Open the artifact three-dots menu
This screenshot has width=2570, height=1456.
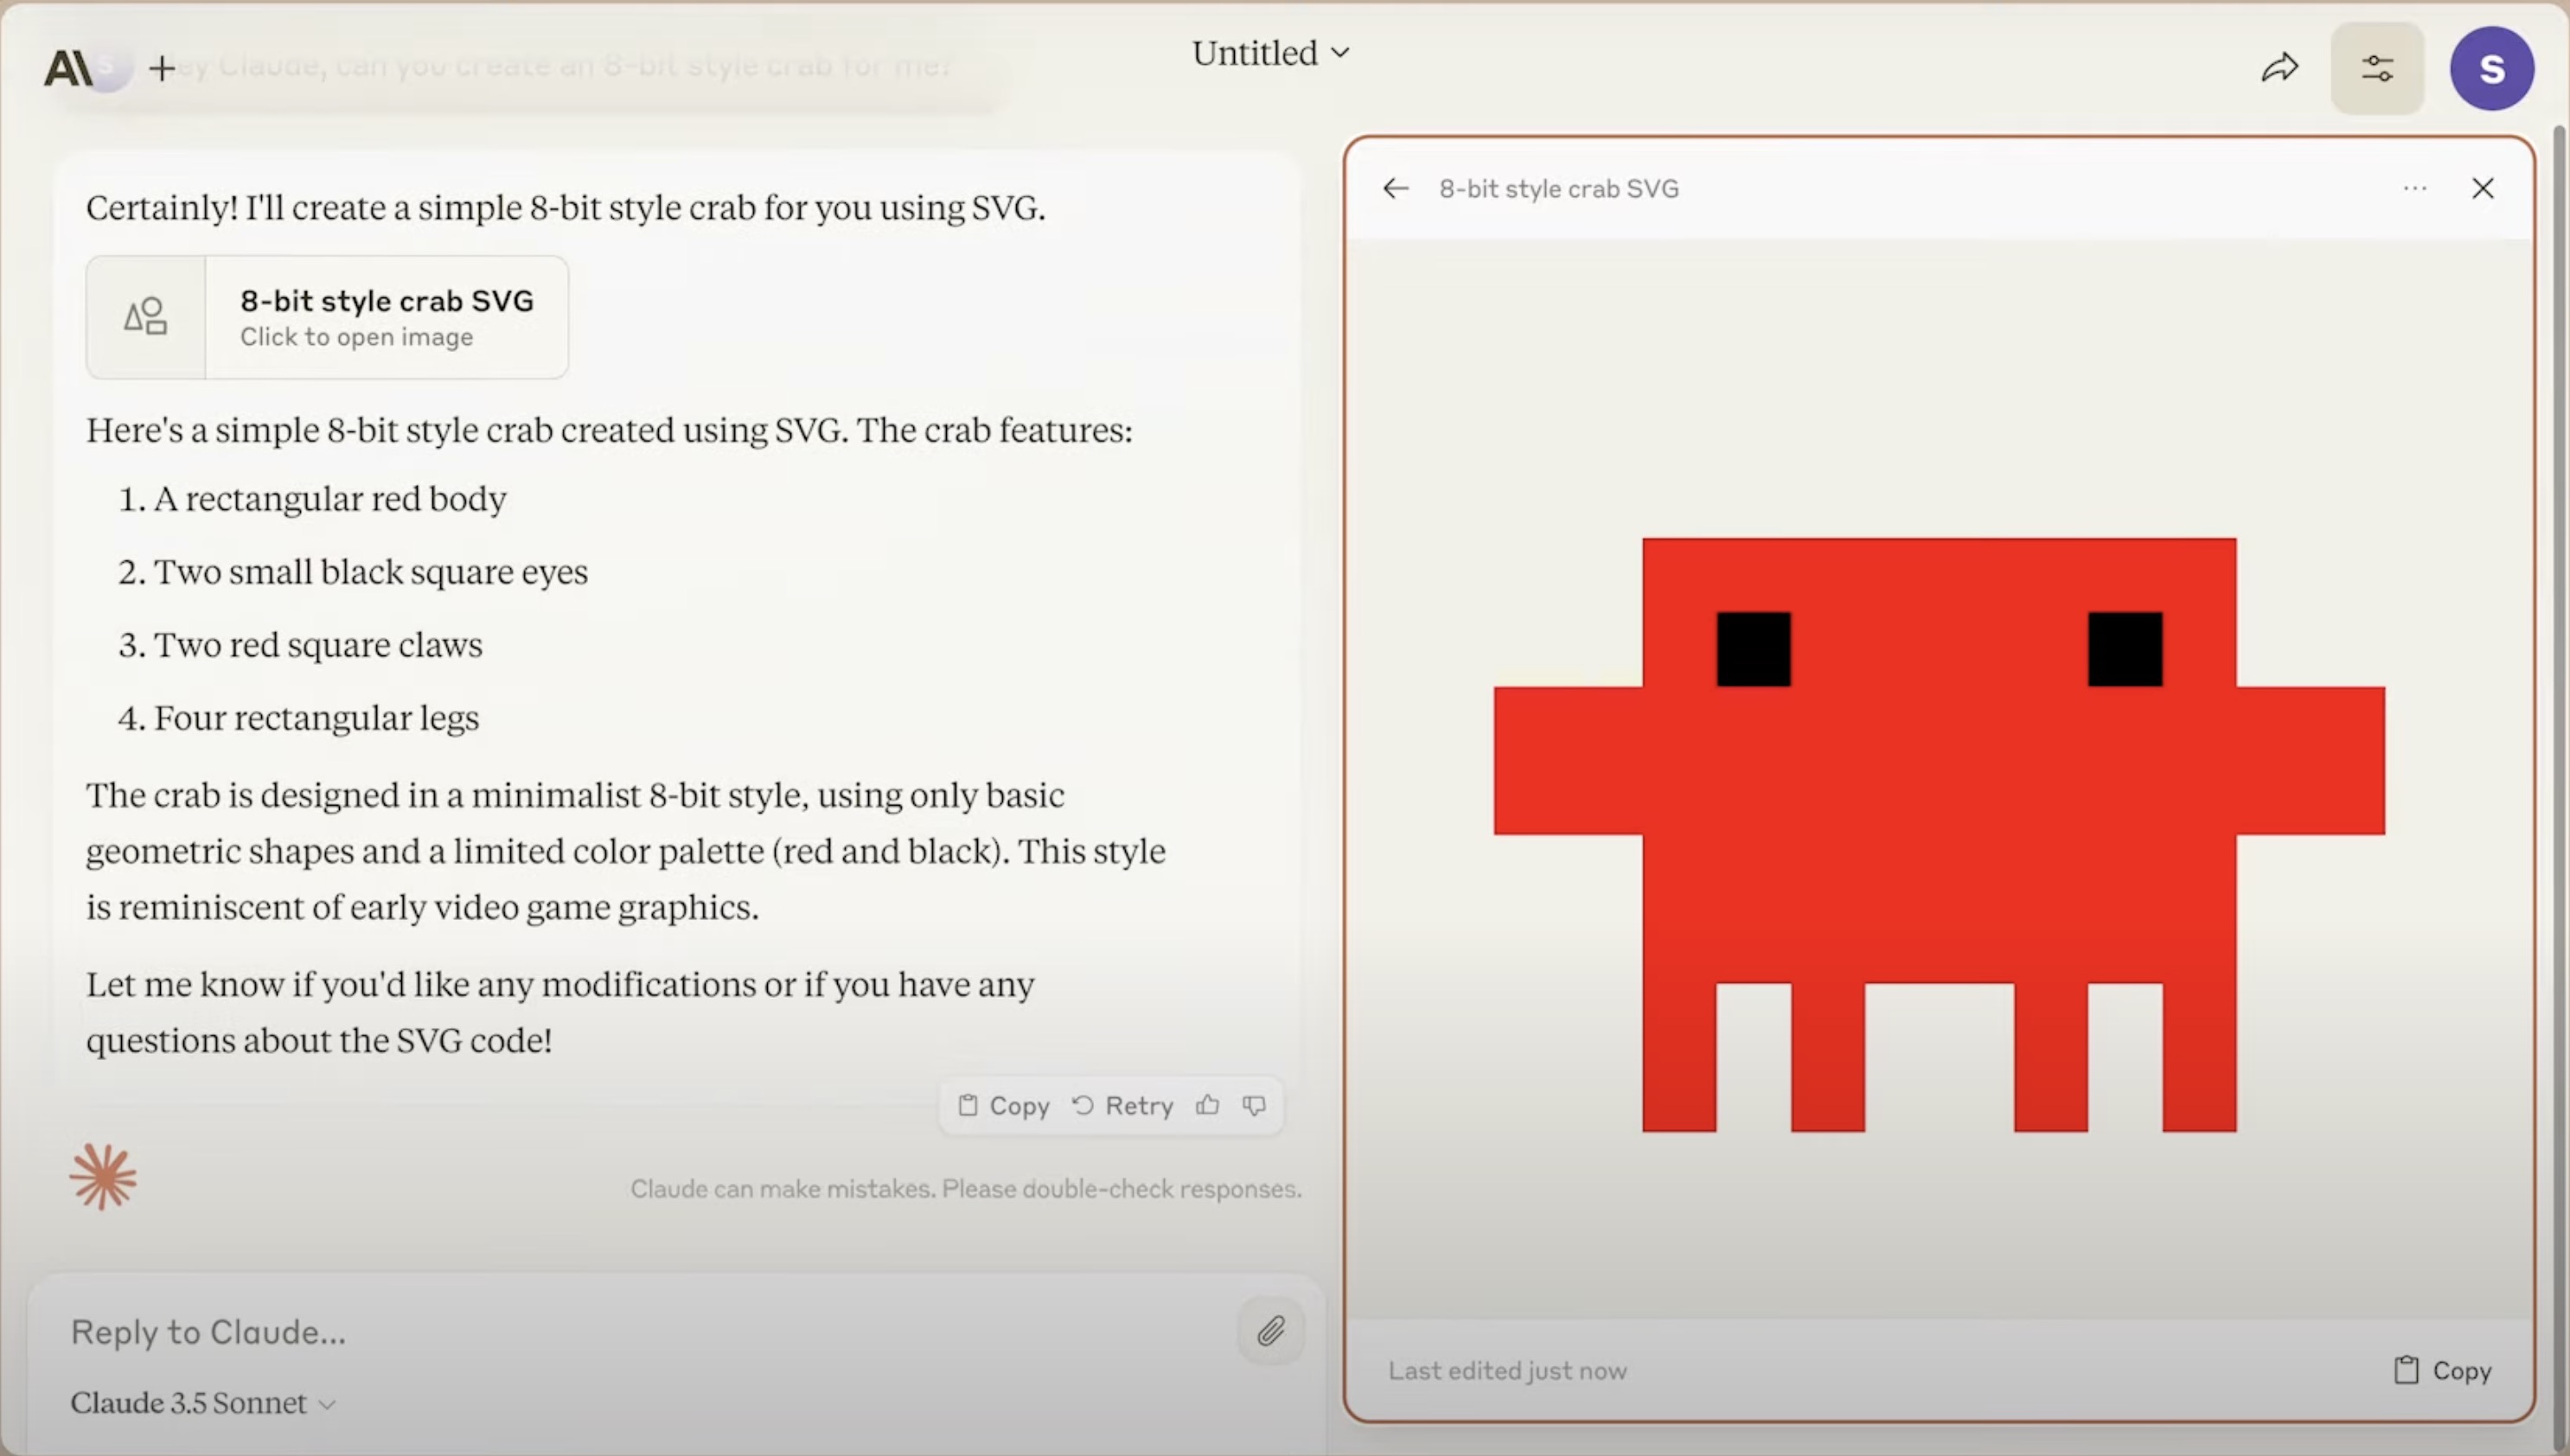coord(2415,188)
